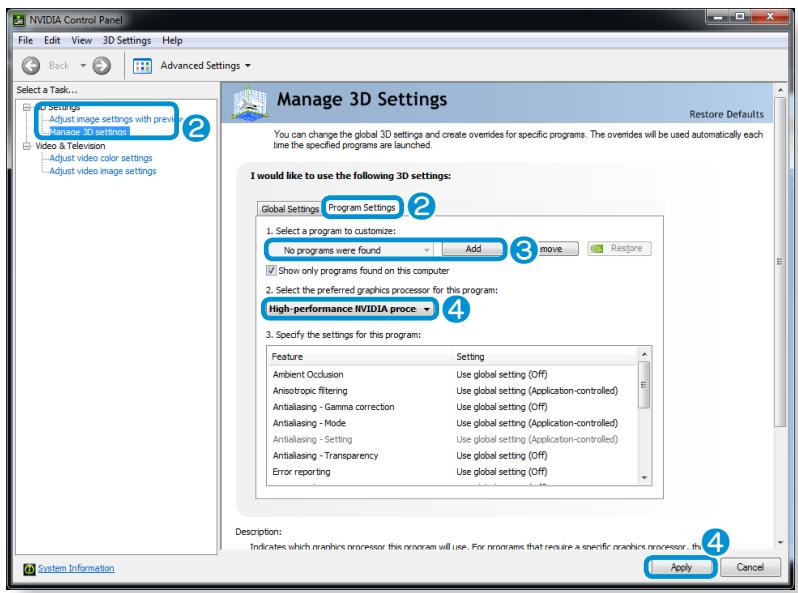The width and height of the screenshot is (798, 593).
Task: Click the Restore Defaults link
Action: [726, 114]
